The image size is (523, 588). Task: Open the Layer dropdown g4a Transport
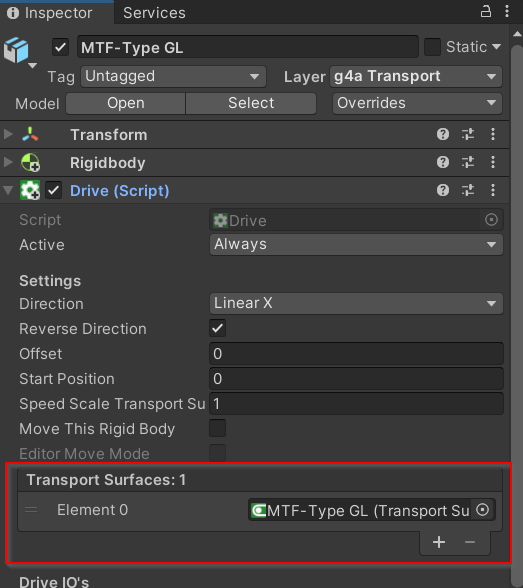[x=416, y=76]
